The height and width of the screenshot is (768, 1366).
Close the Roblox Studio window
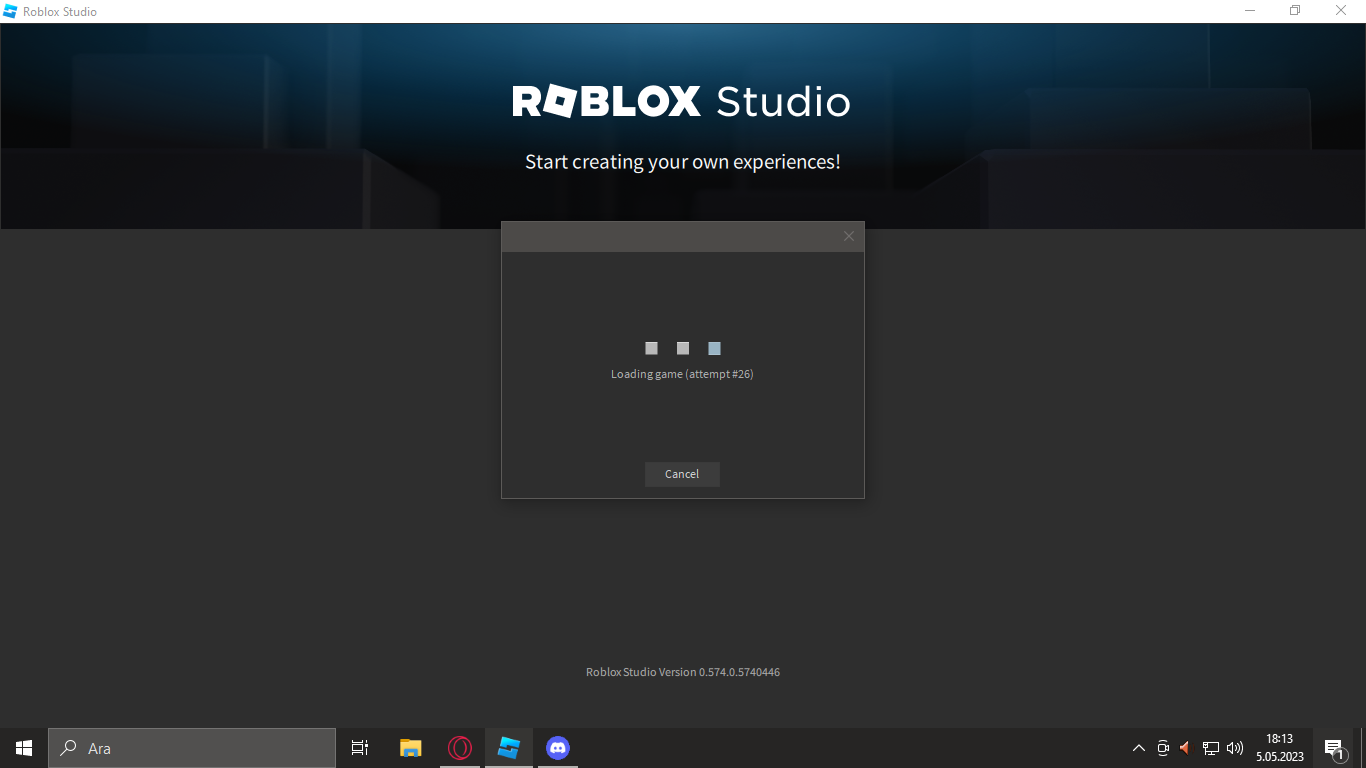point(1341,11)
